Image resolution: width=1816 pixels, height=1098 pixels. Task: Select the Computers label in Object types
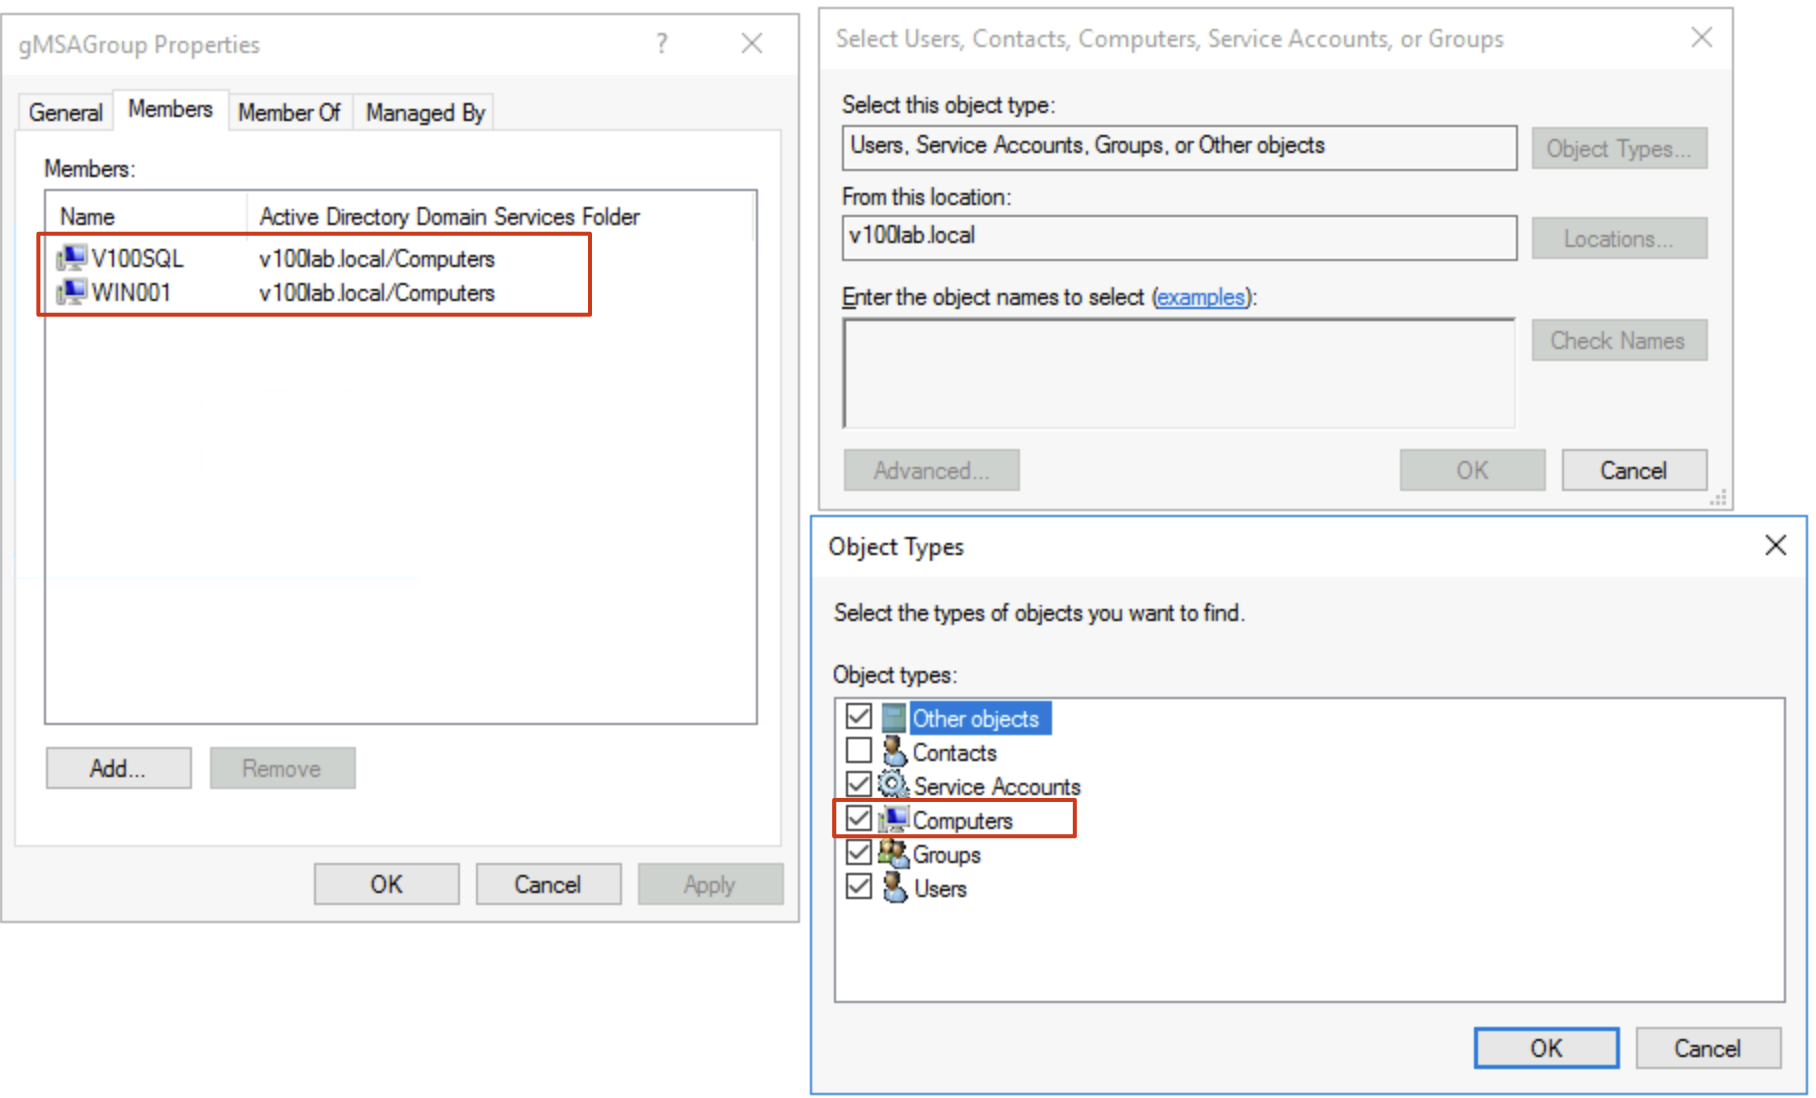point(963,820)
